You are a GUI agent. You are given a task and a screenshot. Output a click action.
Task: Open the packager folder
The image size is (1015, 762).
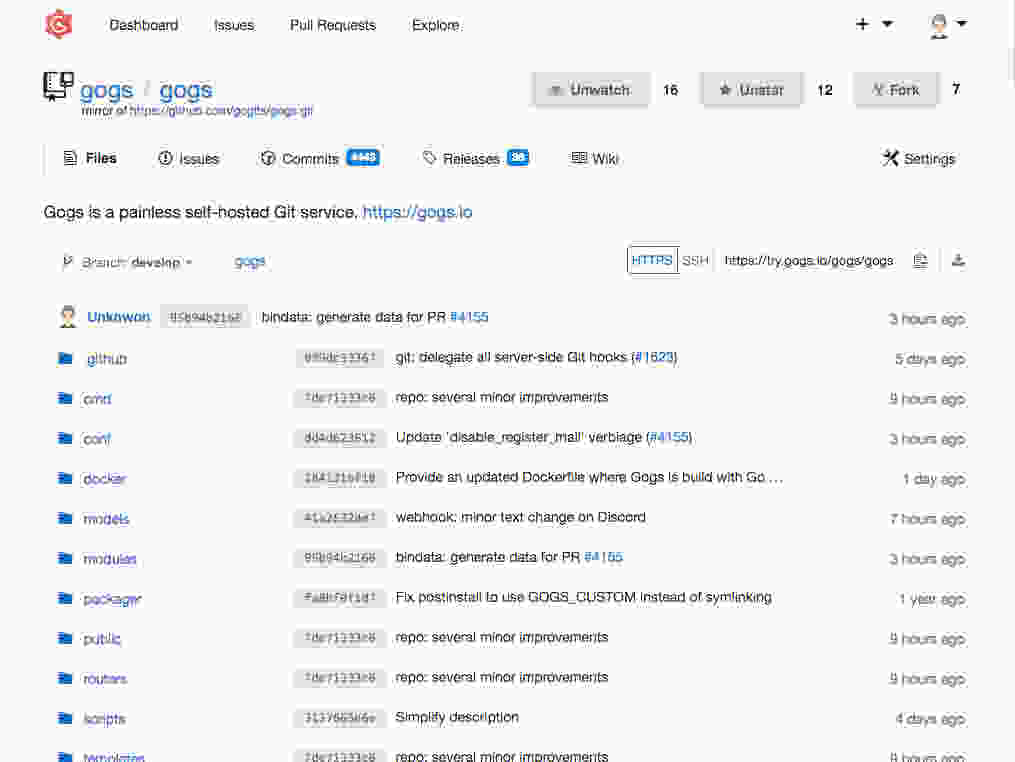pyautogui.click(x=113, y=599)
